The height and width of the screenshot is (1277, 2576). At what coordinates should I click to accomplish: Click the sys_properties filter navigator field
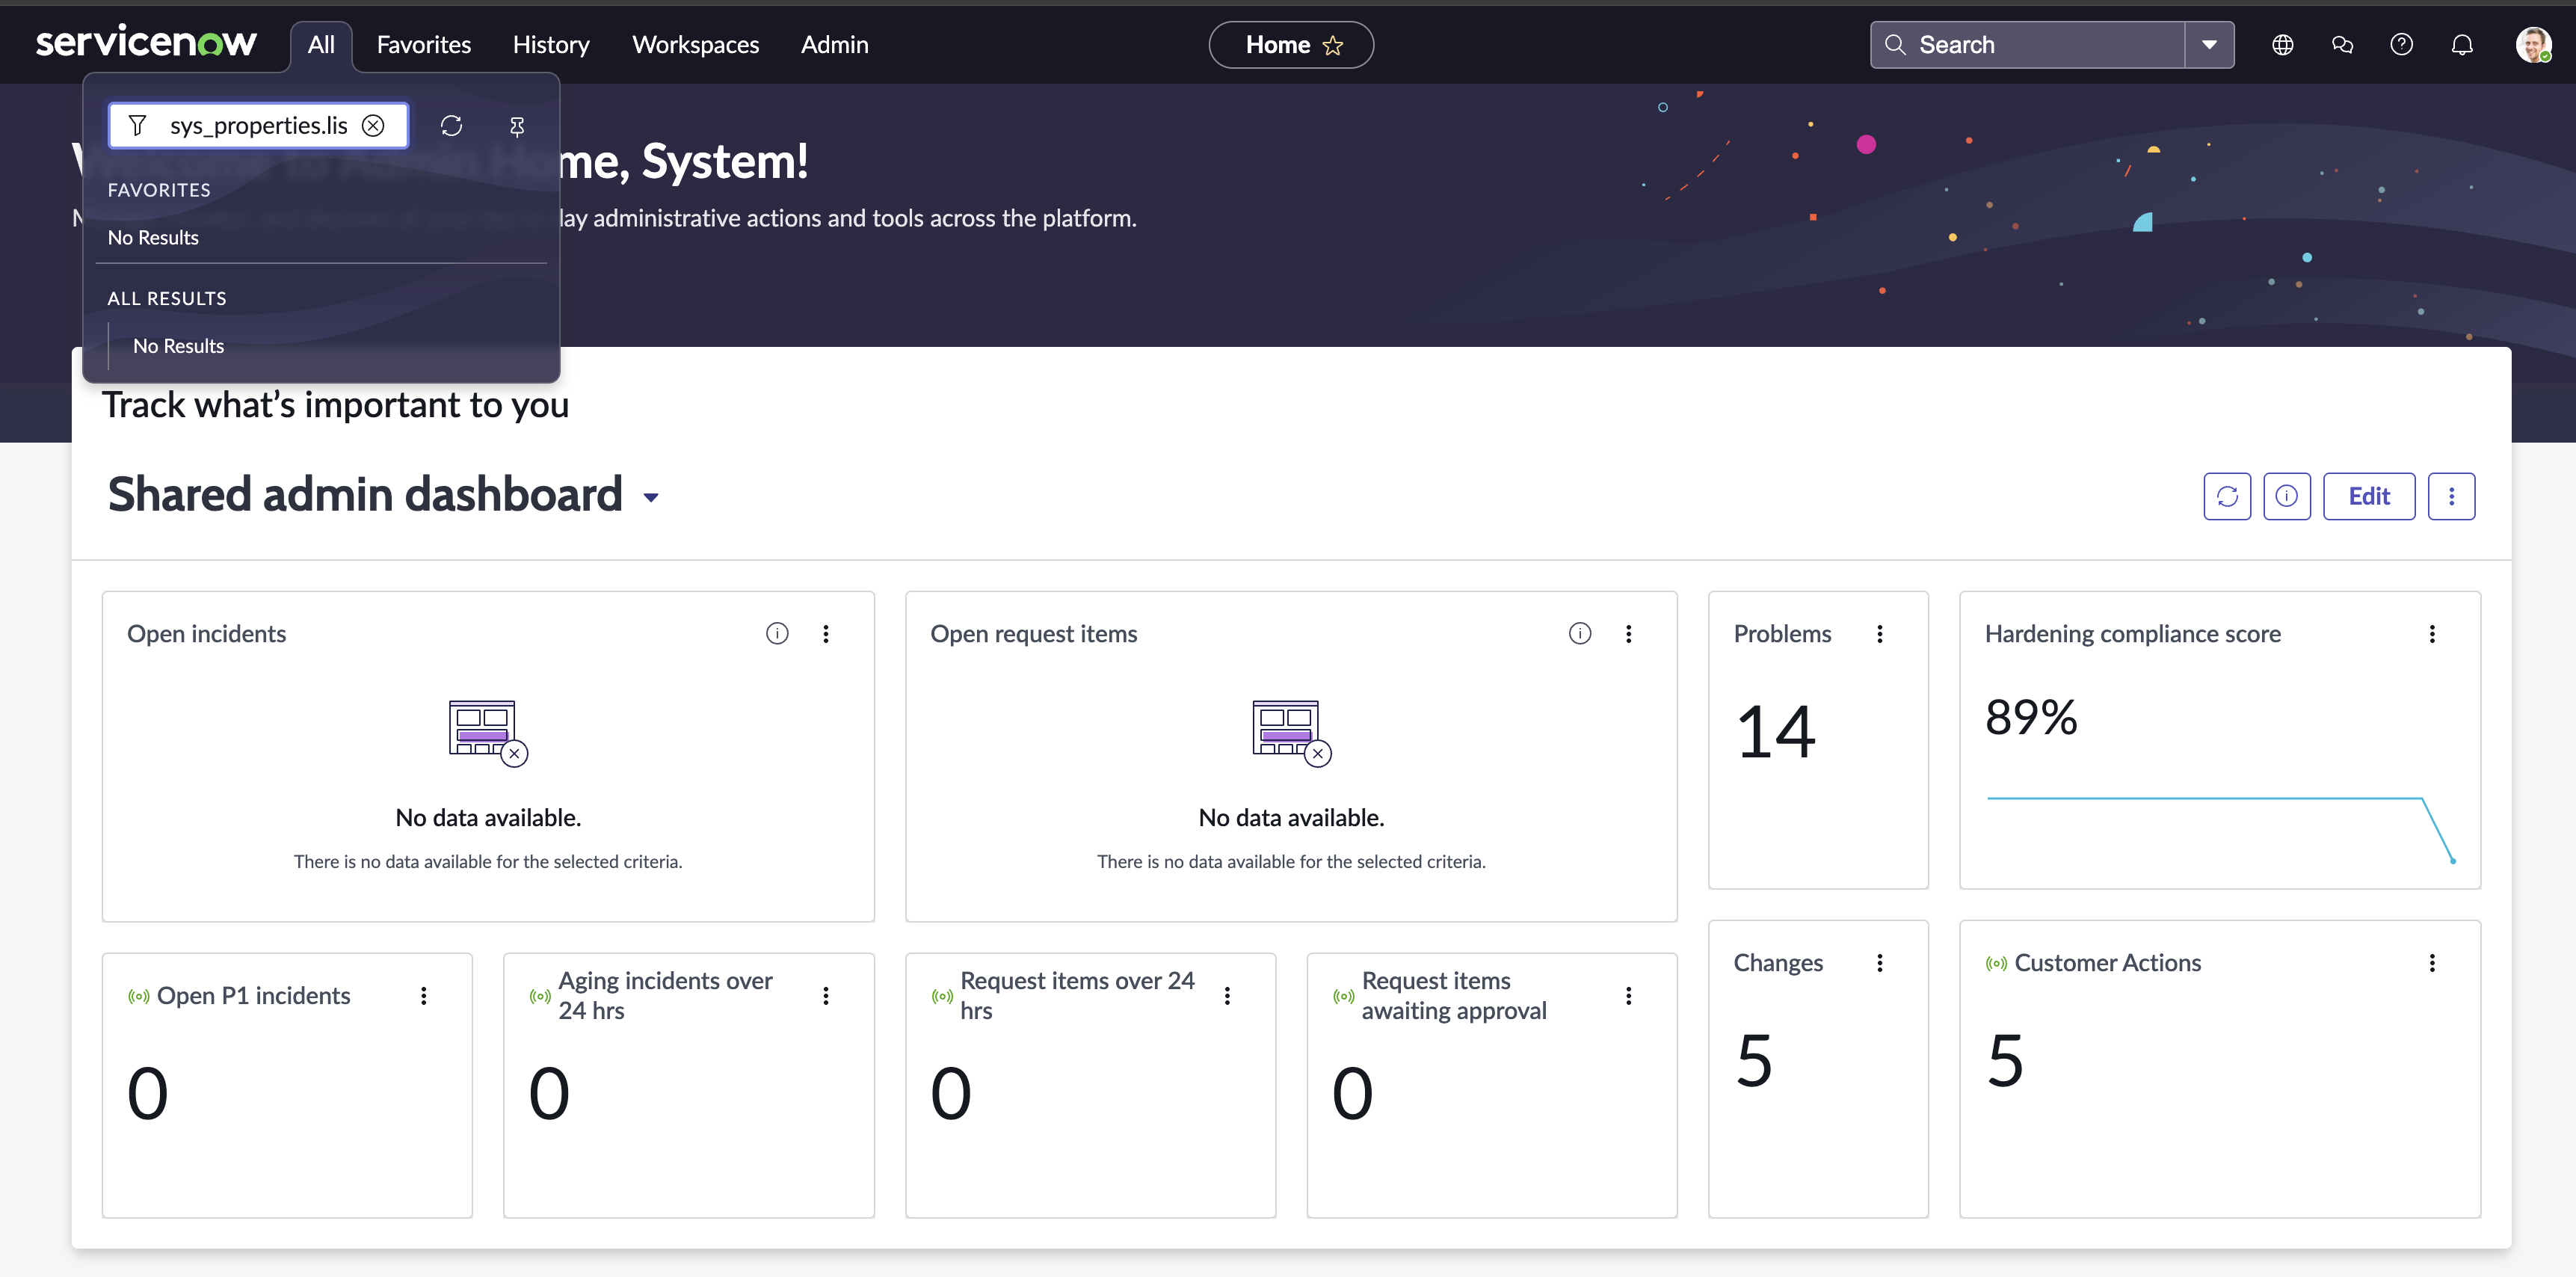coord(258,125)
